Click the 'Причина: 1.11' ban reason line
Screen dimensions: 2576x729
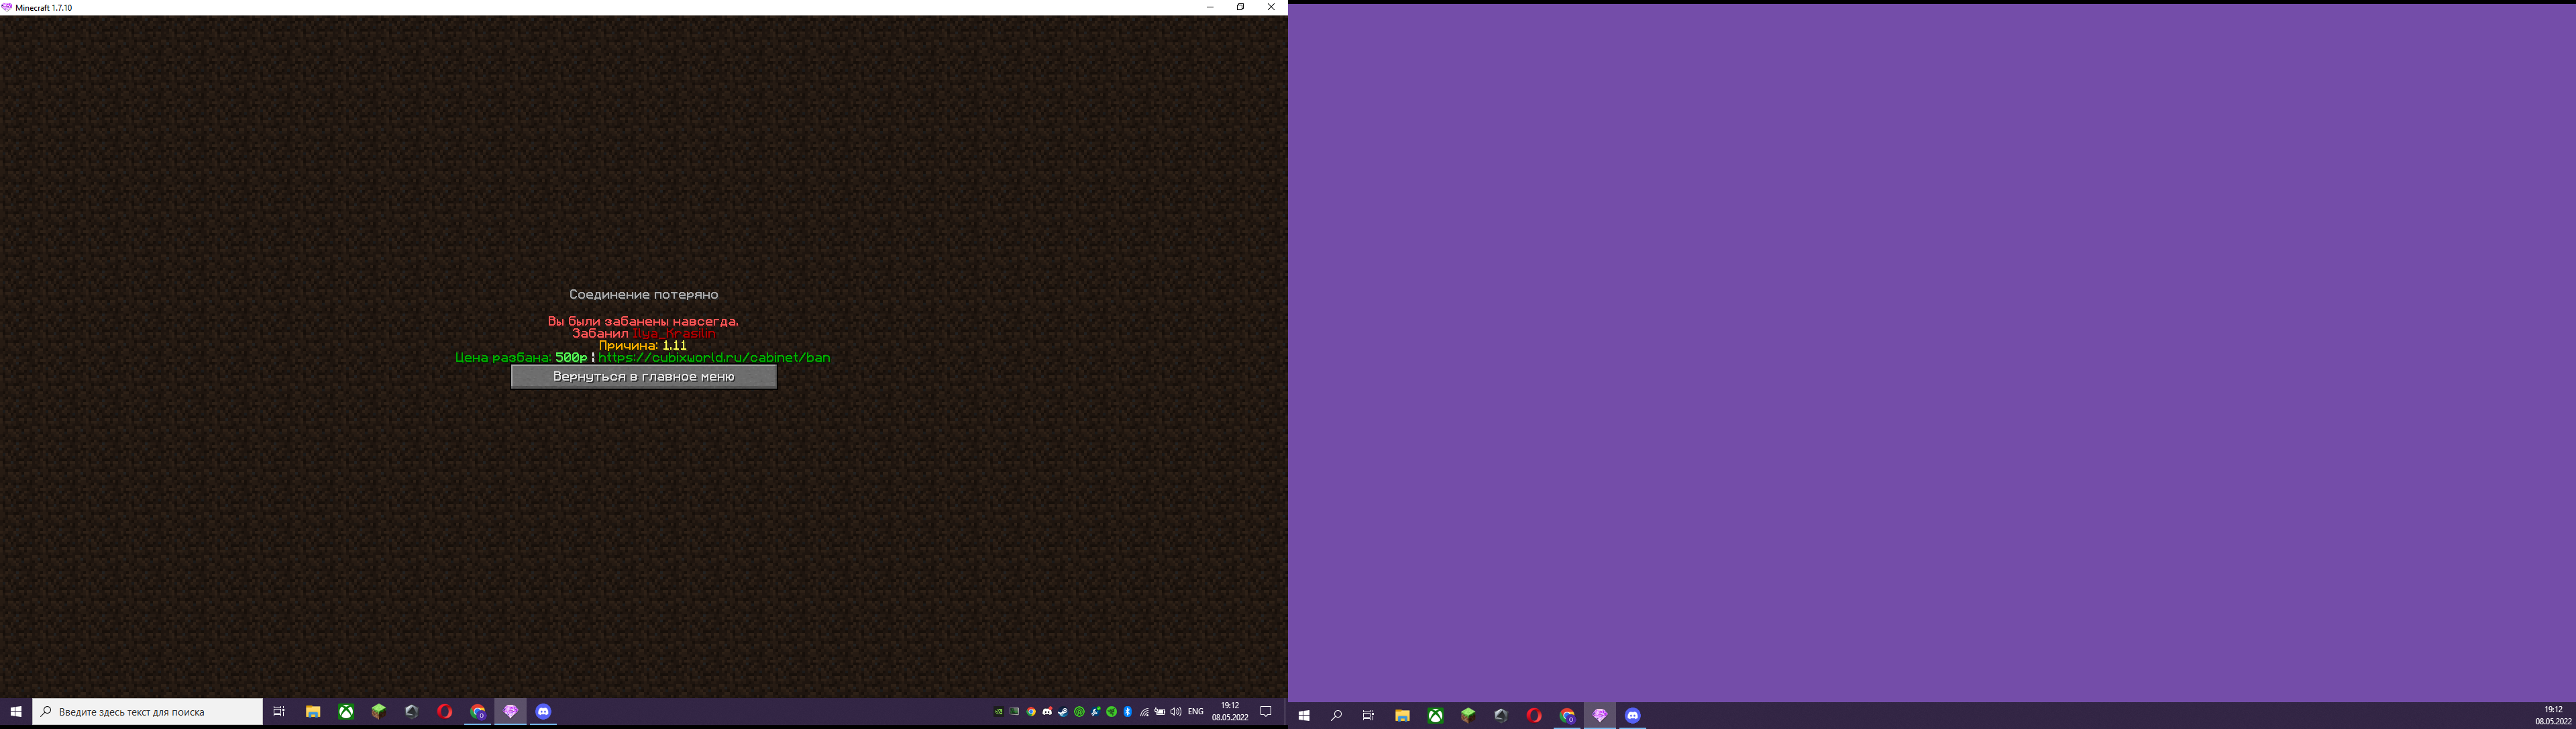643,345
